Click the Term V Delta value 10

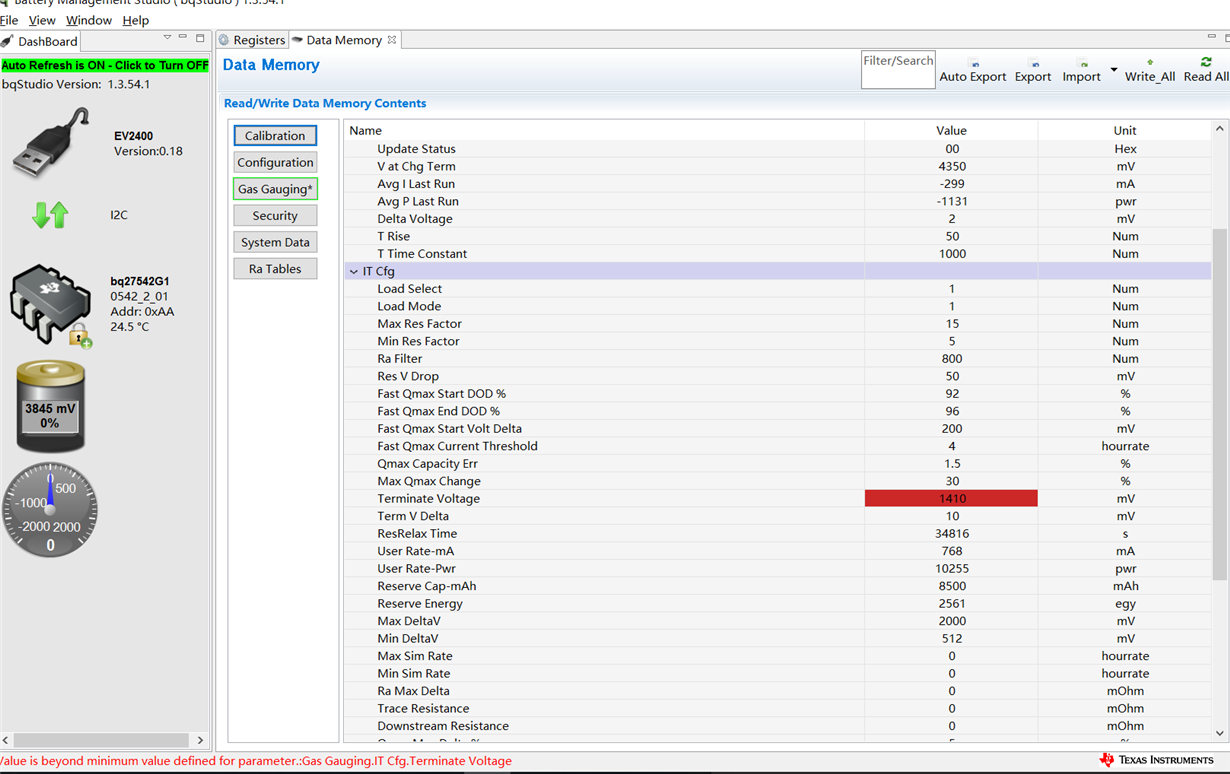951,516
